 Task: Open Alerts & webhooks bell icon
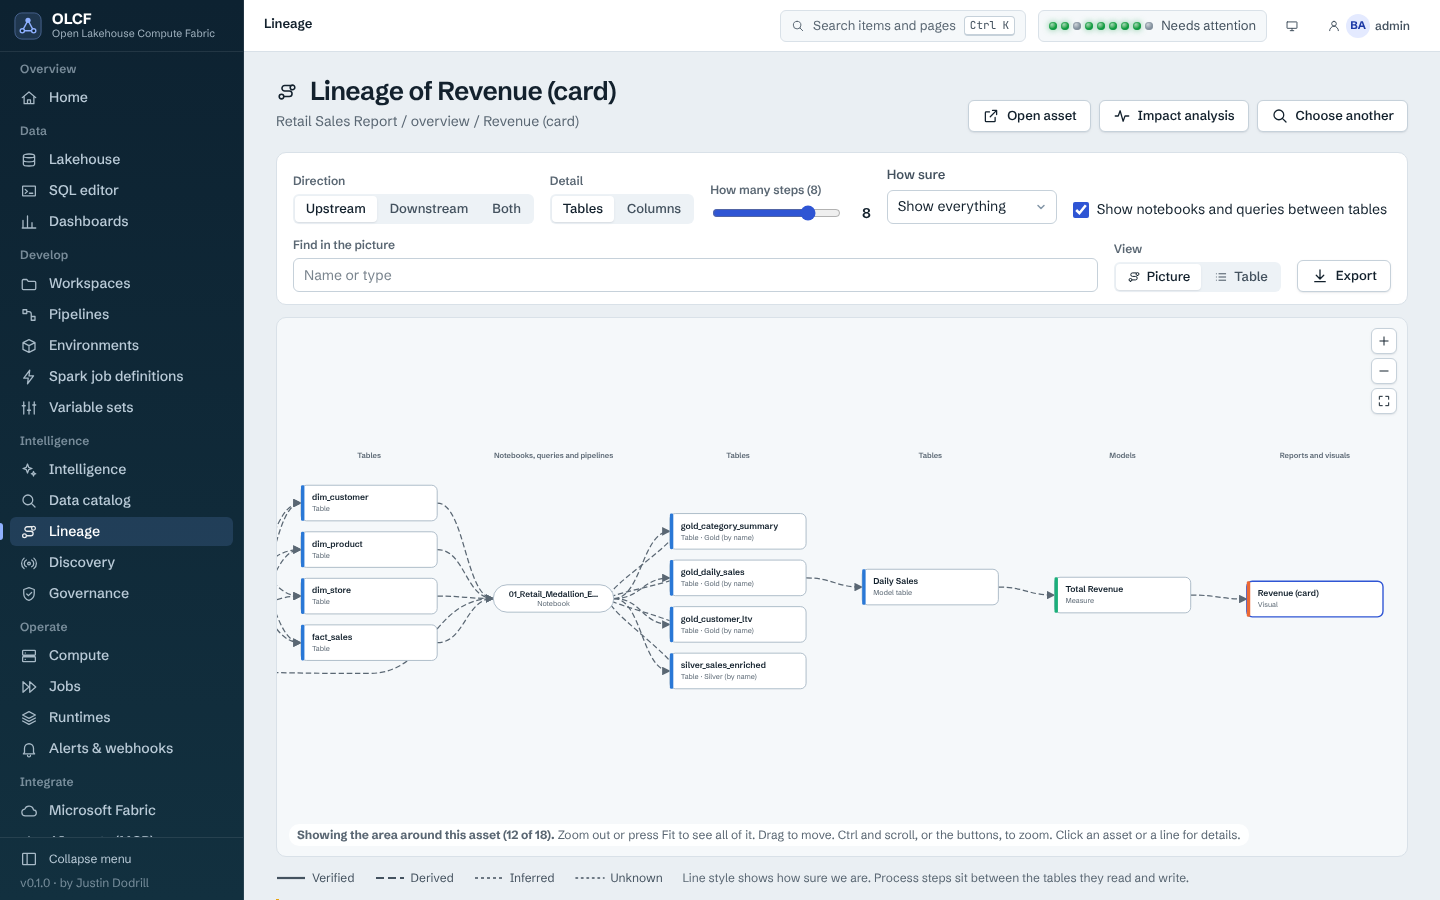(x=29, y=748)
